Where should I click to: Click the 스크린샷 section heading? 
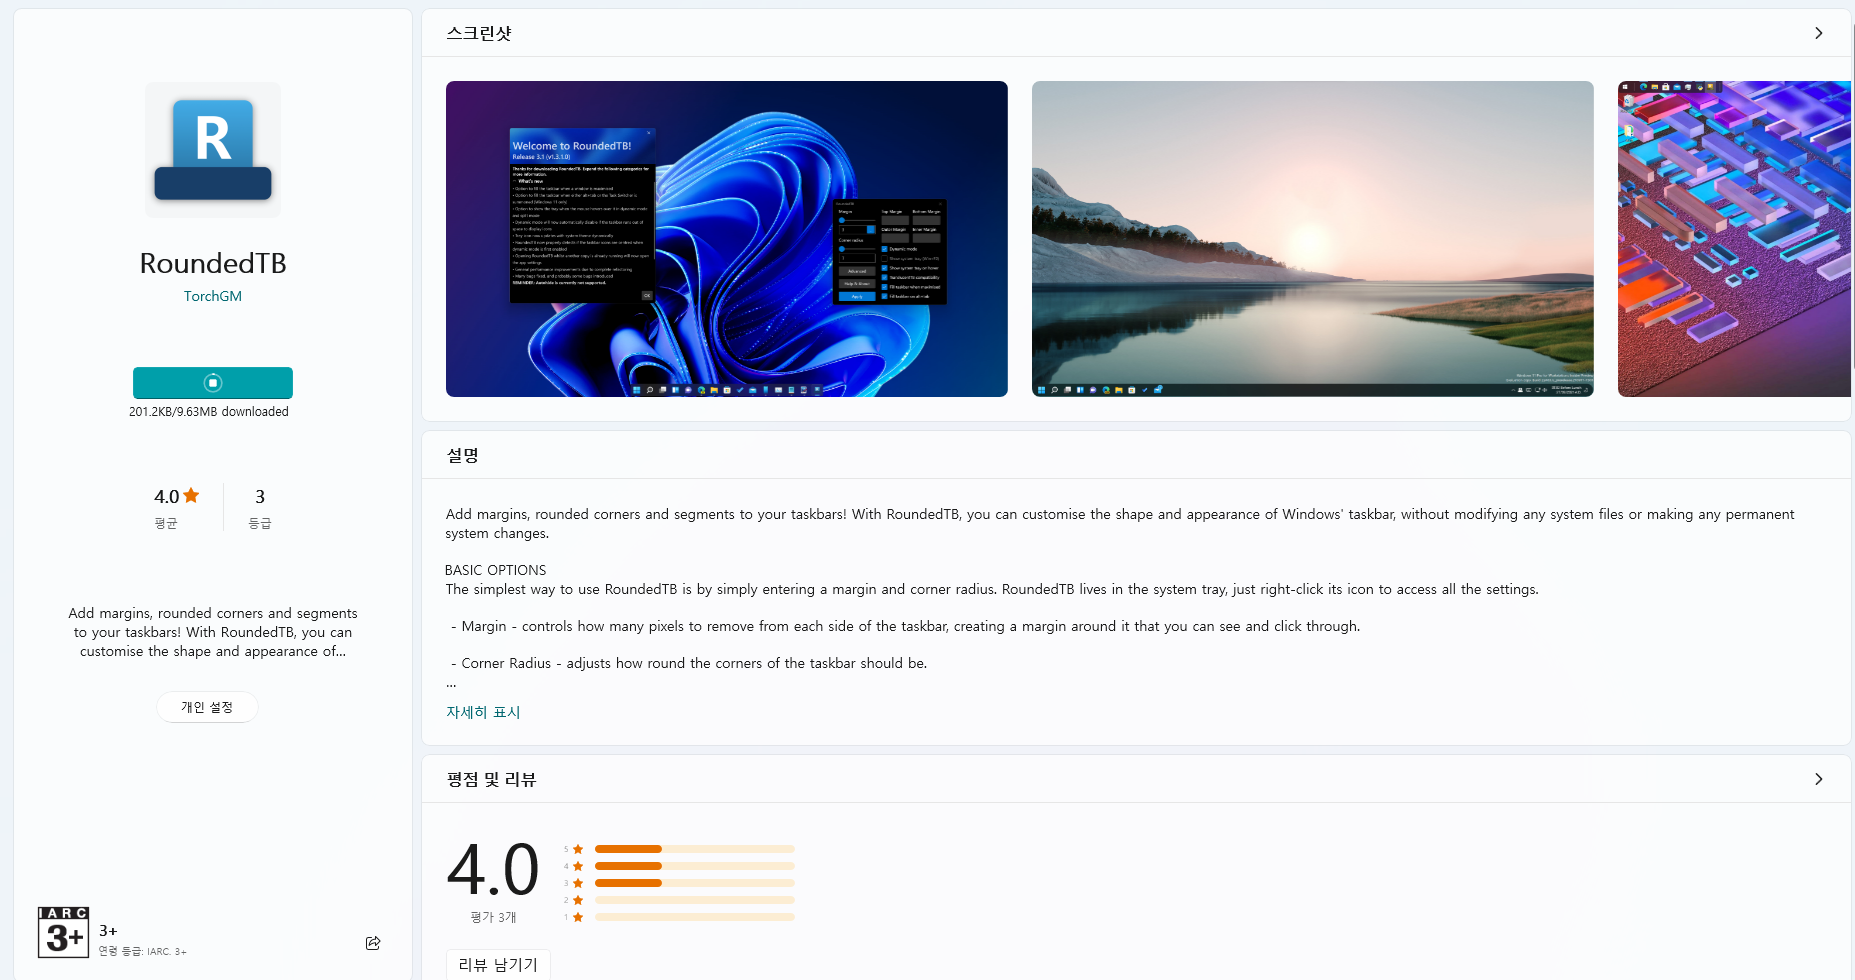point(479,33)
